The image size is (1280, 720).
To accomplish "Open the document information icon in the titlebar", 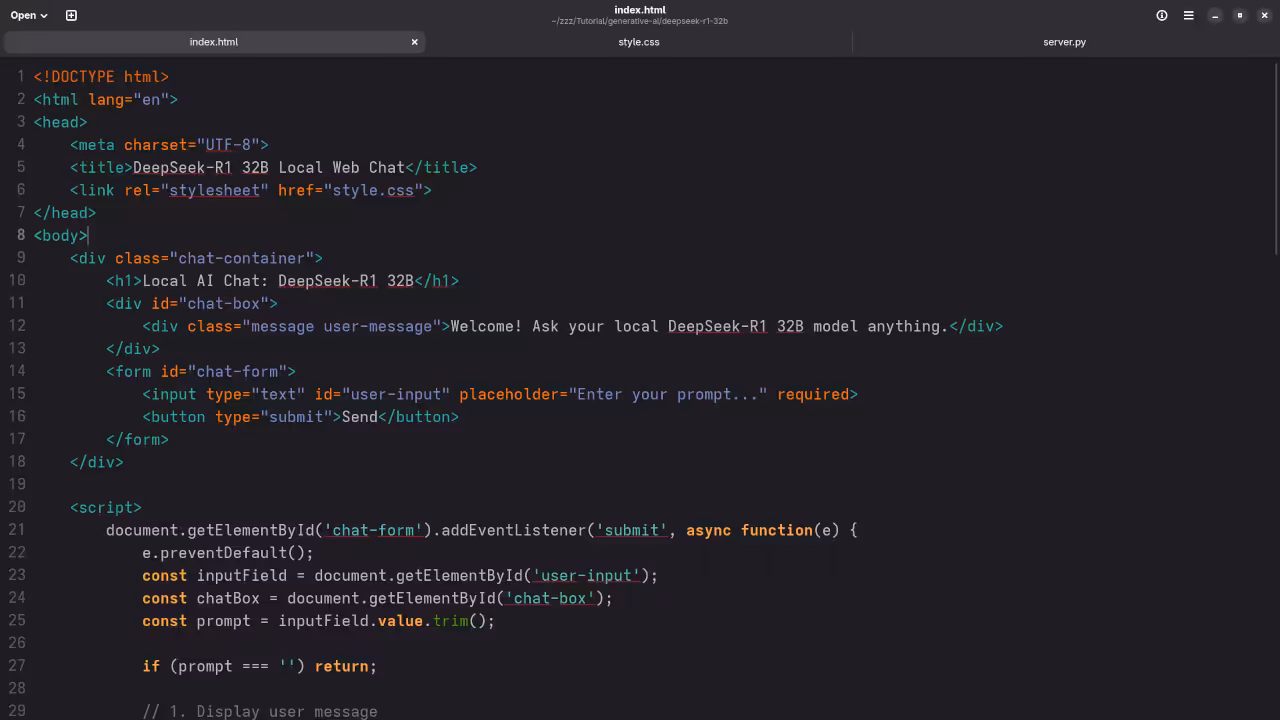I will pyautogui.click(x=1161, y=15).
